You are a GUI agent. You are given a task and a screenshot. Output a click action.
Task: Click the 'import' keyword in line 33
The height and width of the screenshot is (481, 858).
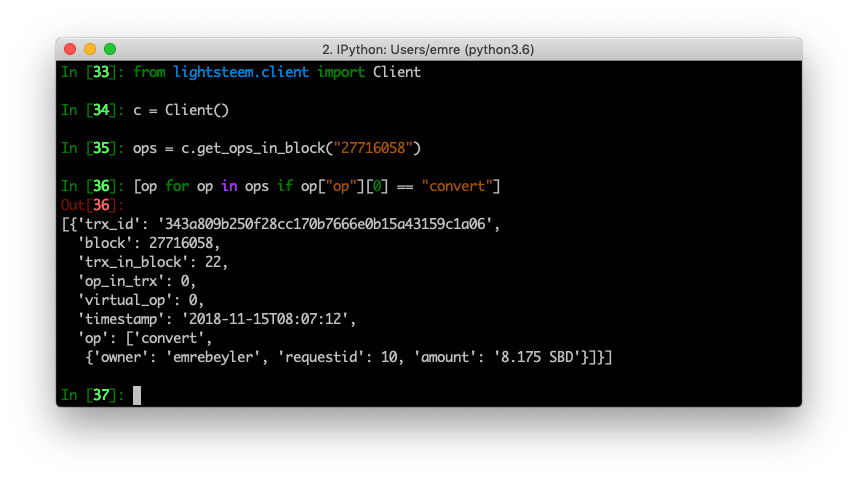(x=341, y=72)
